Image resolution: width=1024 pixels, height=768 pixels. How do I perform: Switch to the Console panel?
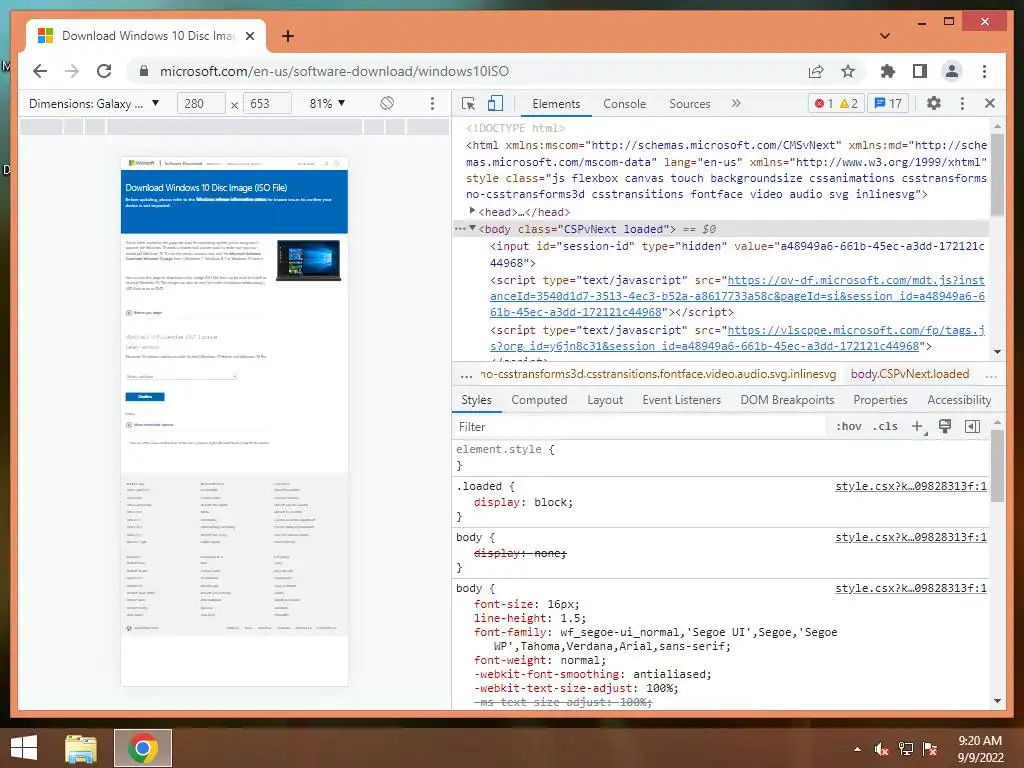click(x=624, y=104)
